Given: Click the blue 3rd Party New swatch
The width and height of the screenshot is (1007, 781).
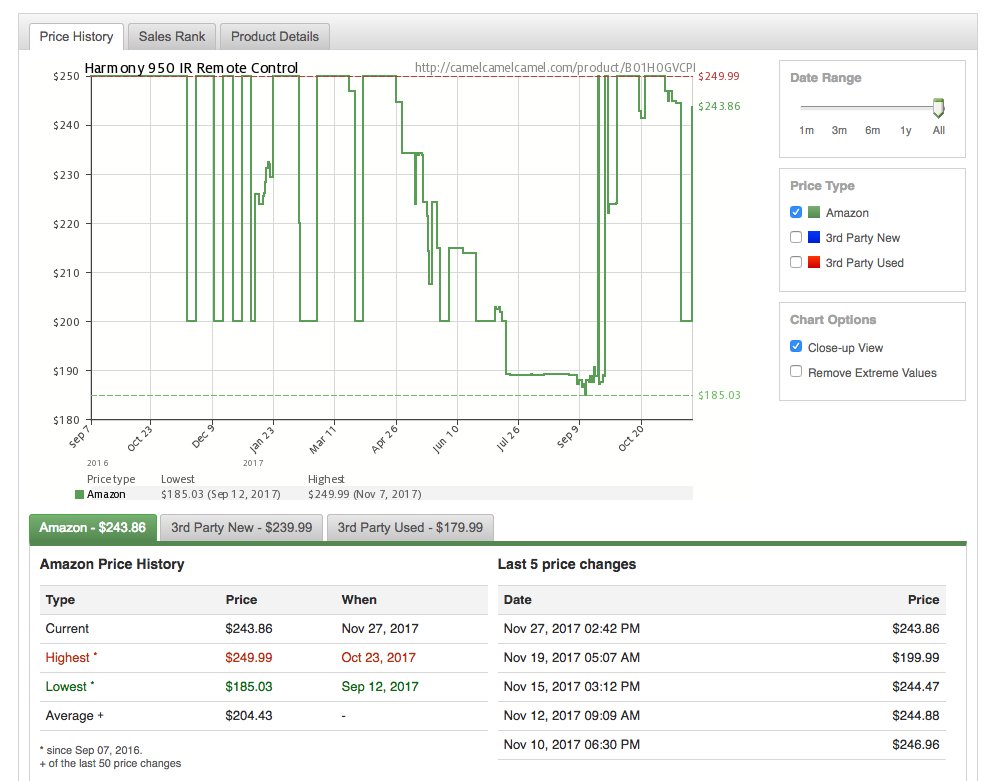Looking at the screenshot, I should click(814, 237).
